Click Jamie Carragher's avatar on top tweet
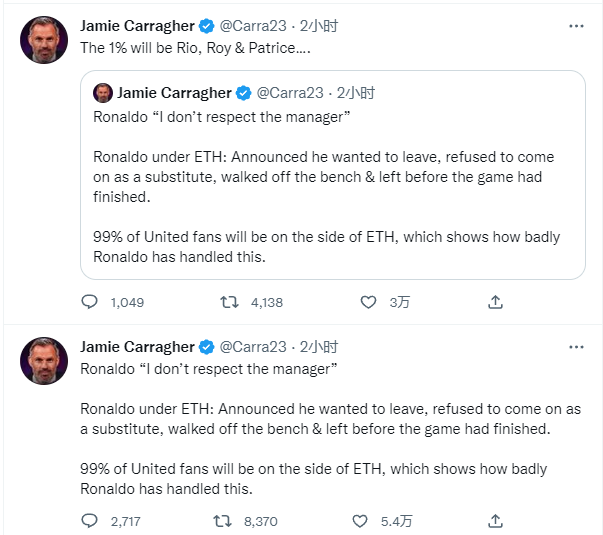This screenshot has width=603, height=535. point(45,41)
